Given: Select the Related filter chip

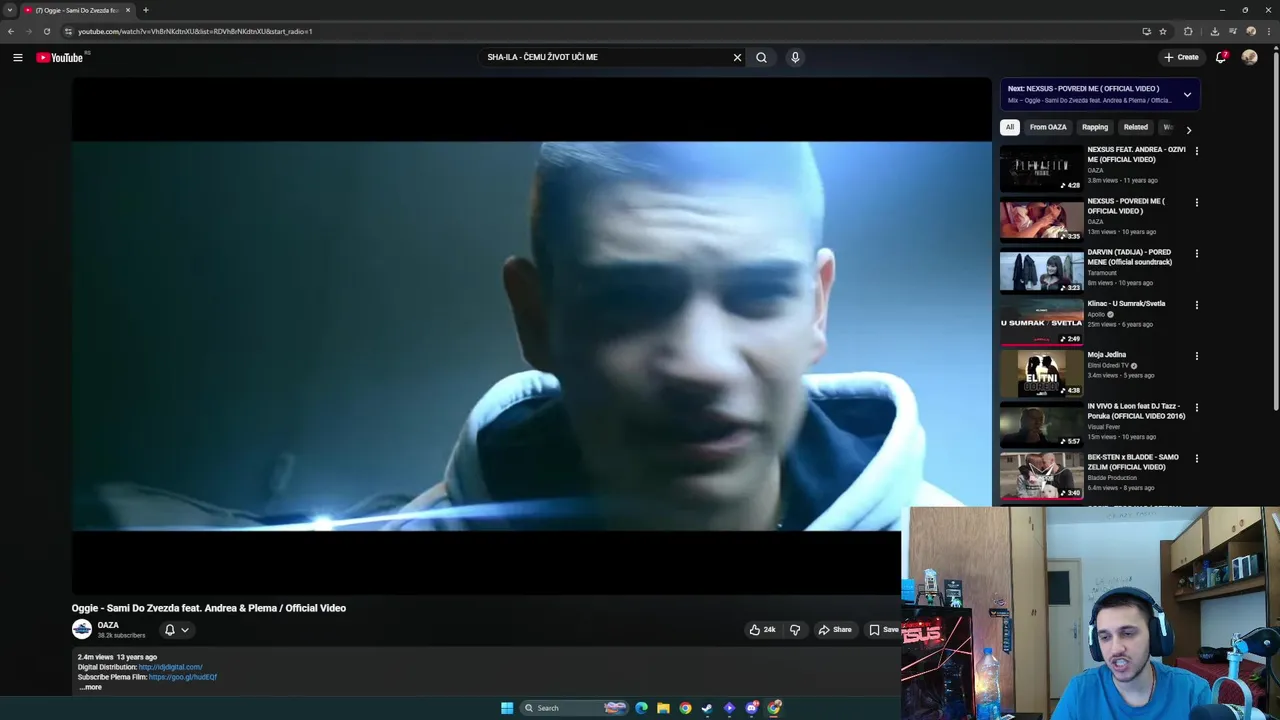Looking at the screenshot, I should 1135,127.
